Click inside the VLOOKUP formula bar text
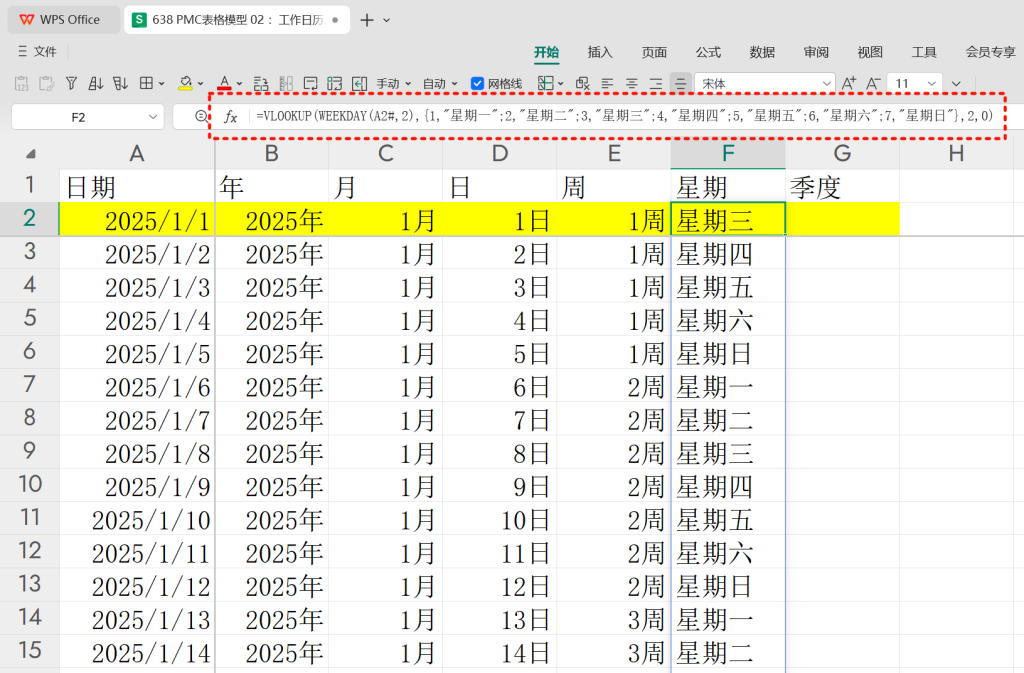This screenshot has width=1024, height=673. pyautogui.click(x=624, y=116)
